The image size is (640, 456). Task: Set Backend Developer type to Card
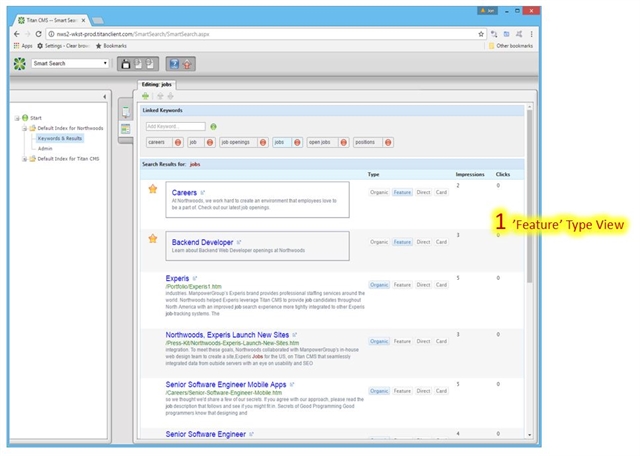pos(441,242)
